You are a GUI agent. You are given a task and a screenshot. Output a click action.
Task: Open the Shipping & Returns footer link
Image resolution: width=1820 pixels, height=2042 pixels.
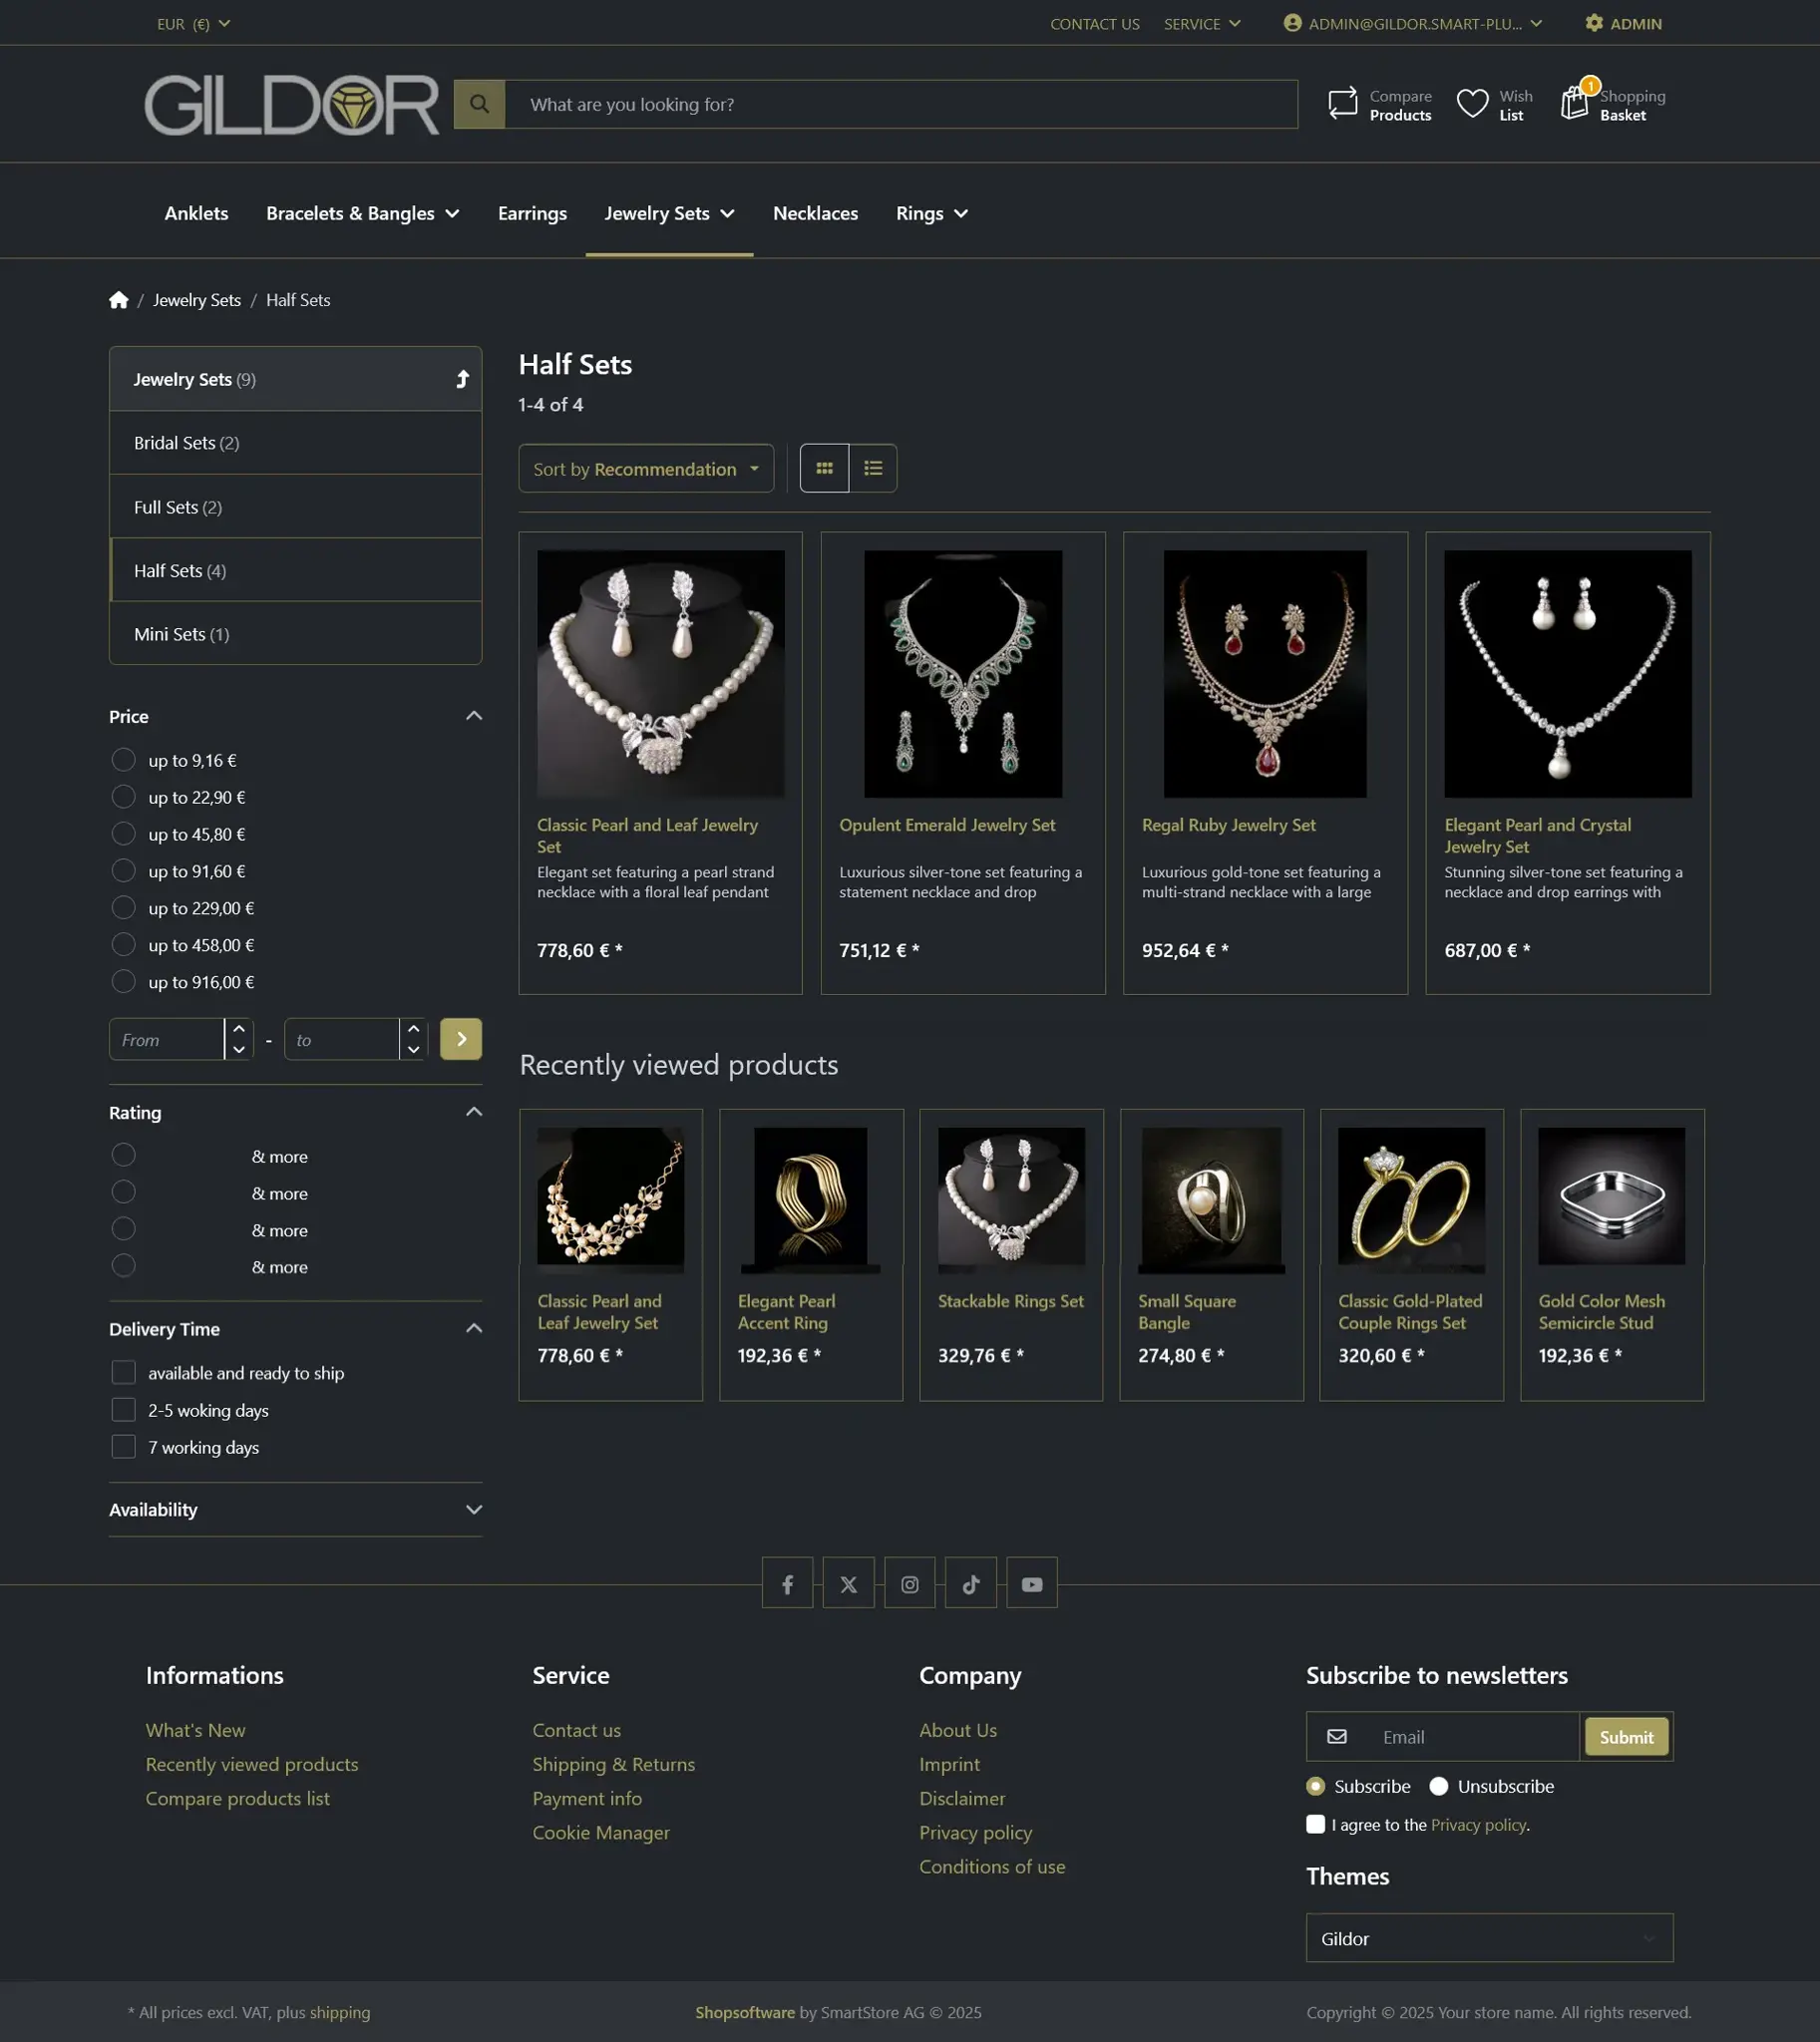613,1764
